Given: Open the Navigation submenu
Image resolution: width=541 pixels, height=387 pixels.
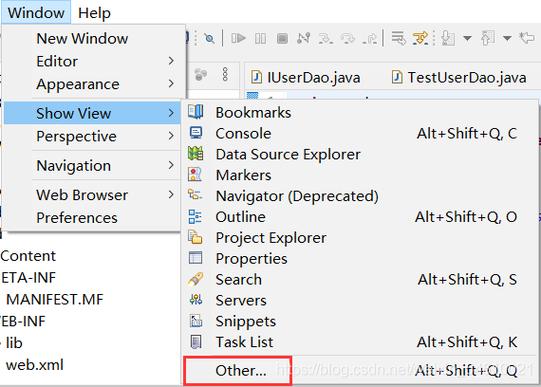Looking at the screenshot, I should tap(92, 166).
